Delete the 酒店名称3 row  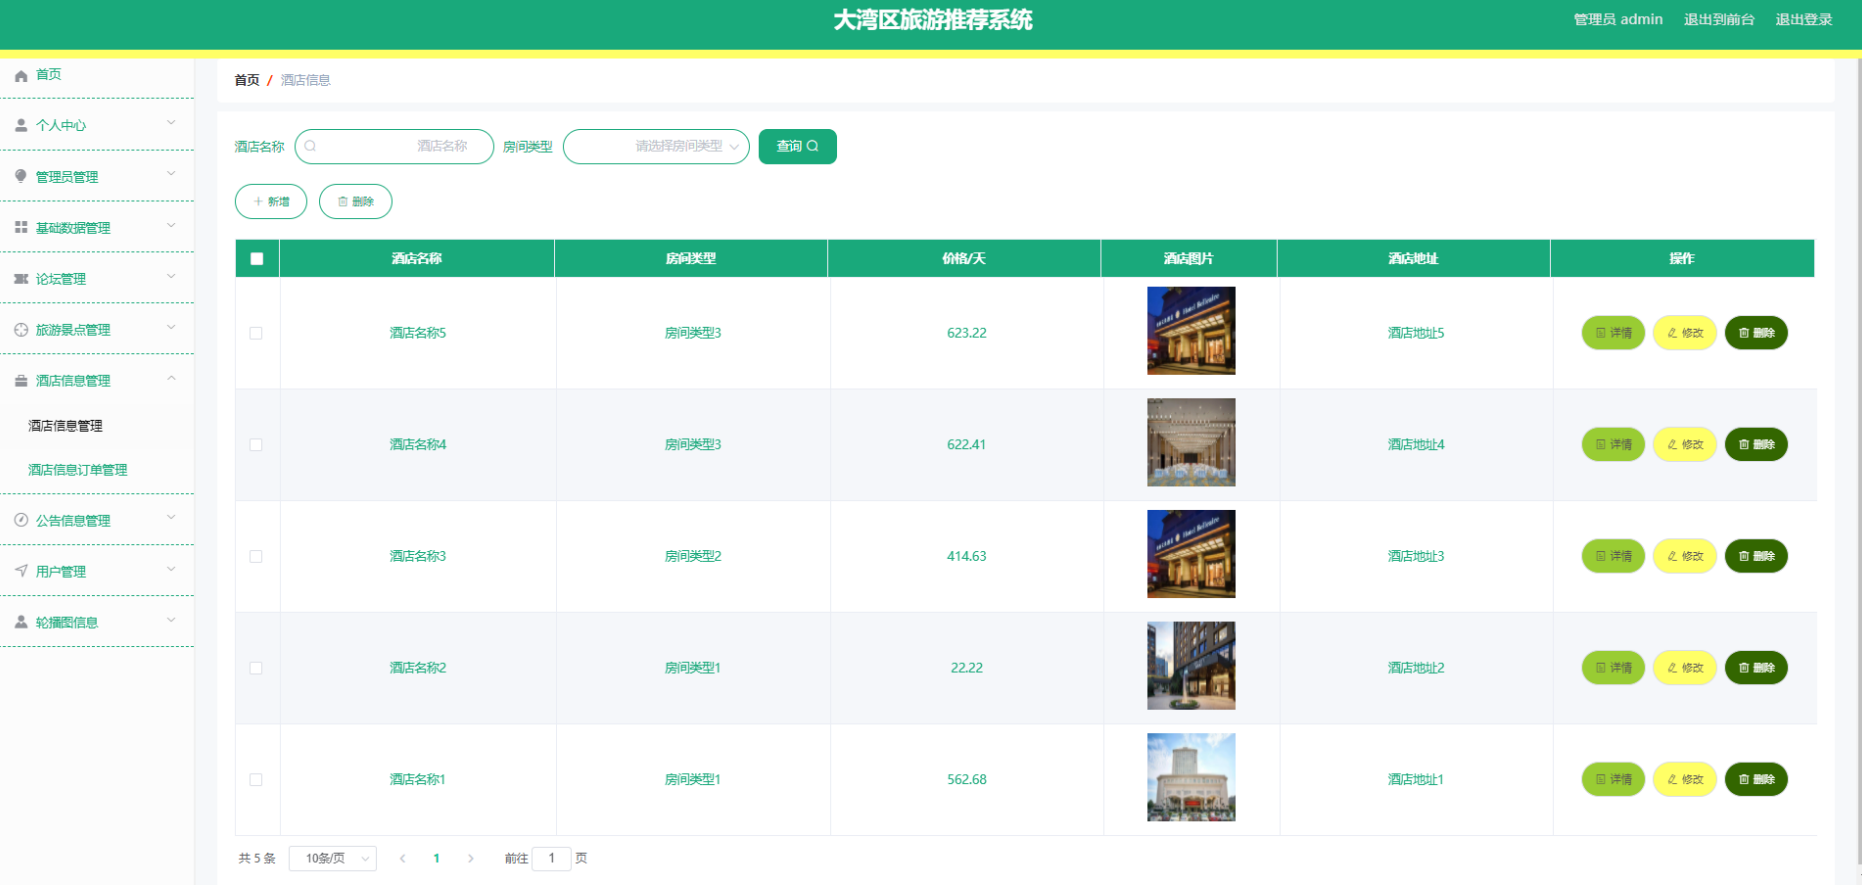1756,556
